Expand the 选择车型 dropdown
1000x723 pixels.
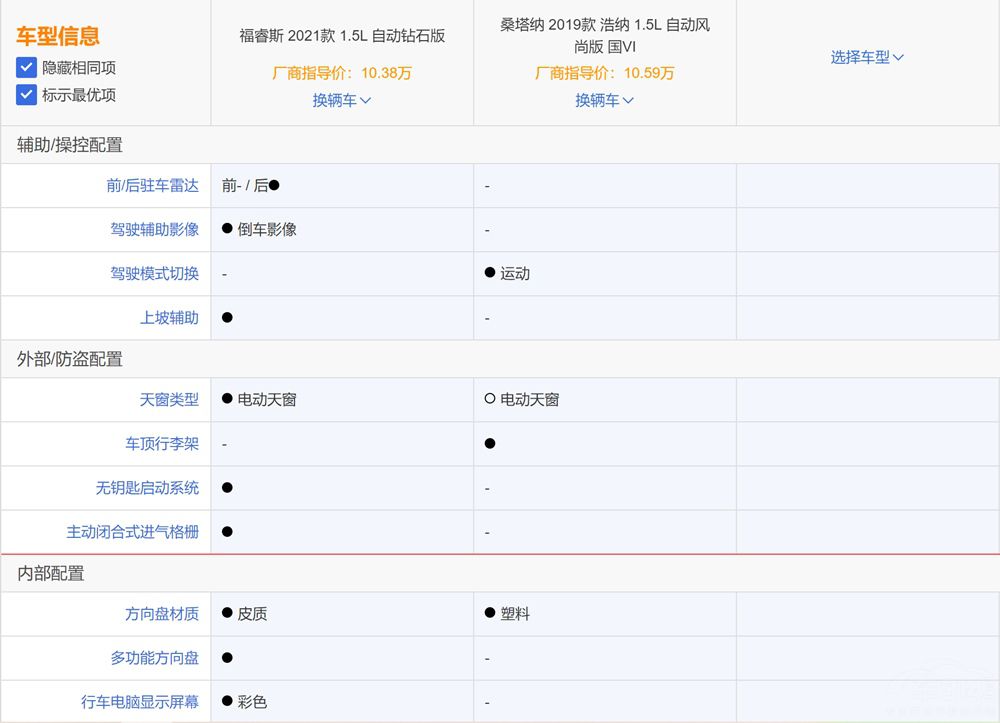[867, 57]
